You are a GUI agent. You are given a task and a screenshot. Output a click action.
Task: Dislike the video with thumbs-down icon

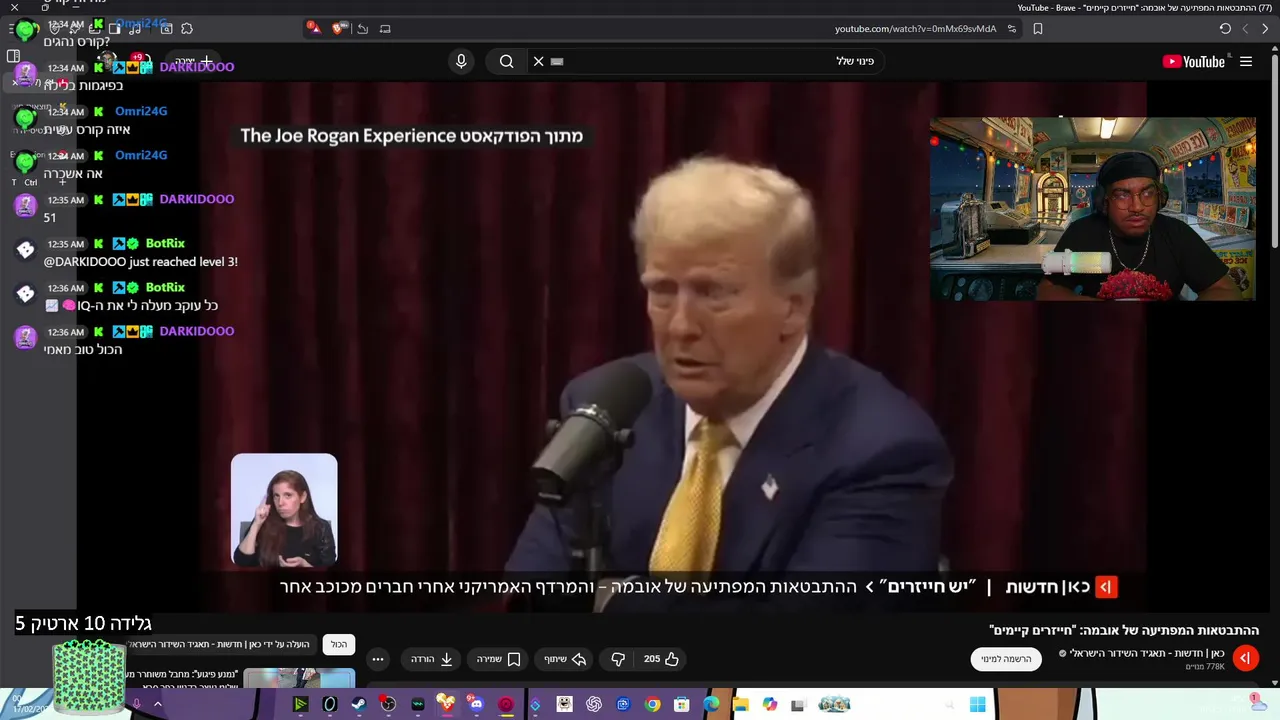tap(618, 659)
